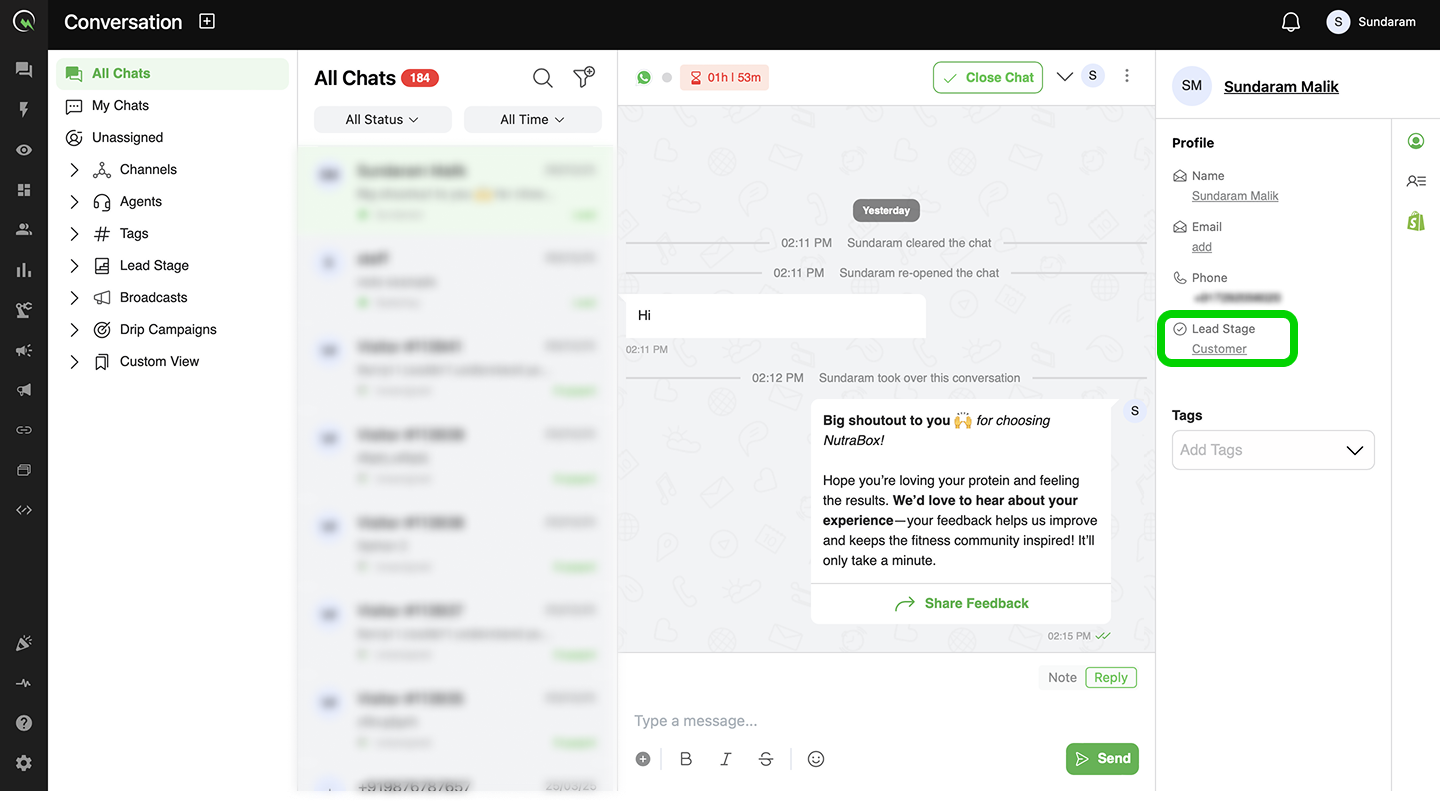Click the search chats magnifier icon
This screenshot has width=1440, height=801.
pyautogui.click(x=543, y=78)
